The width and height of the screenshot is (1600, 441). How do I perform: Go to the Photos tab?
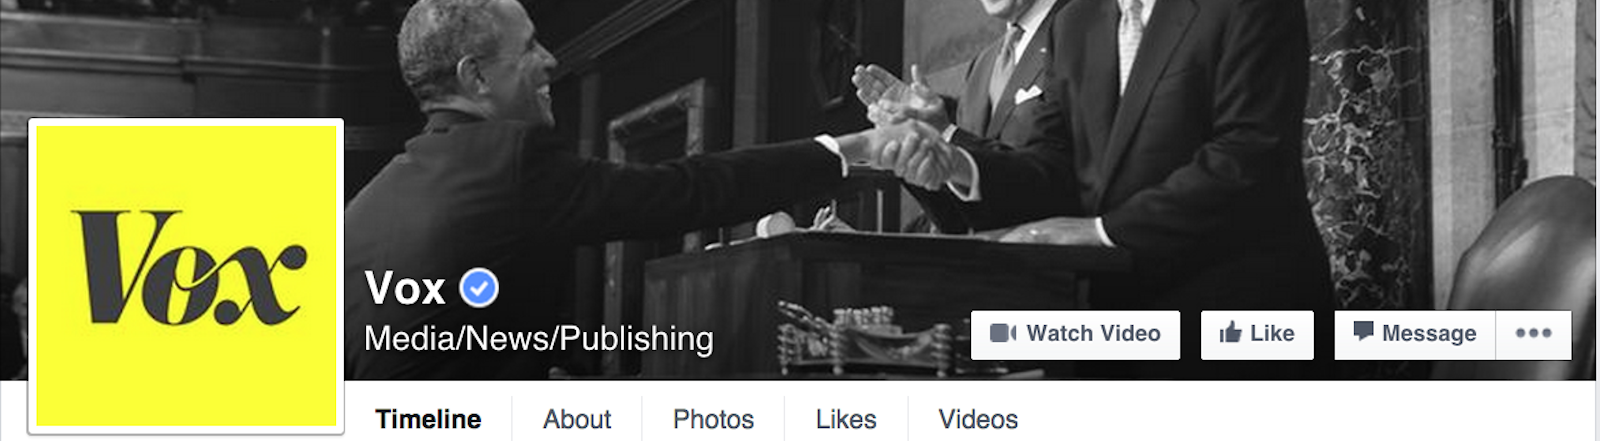click(x=713, y=419)
